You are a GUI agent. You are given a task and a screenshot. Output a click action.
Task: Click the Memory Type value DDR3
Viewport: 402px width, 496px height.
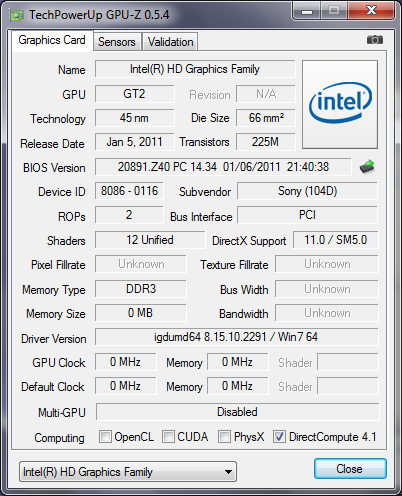141,289
